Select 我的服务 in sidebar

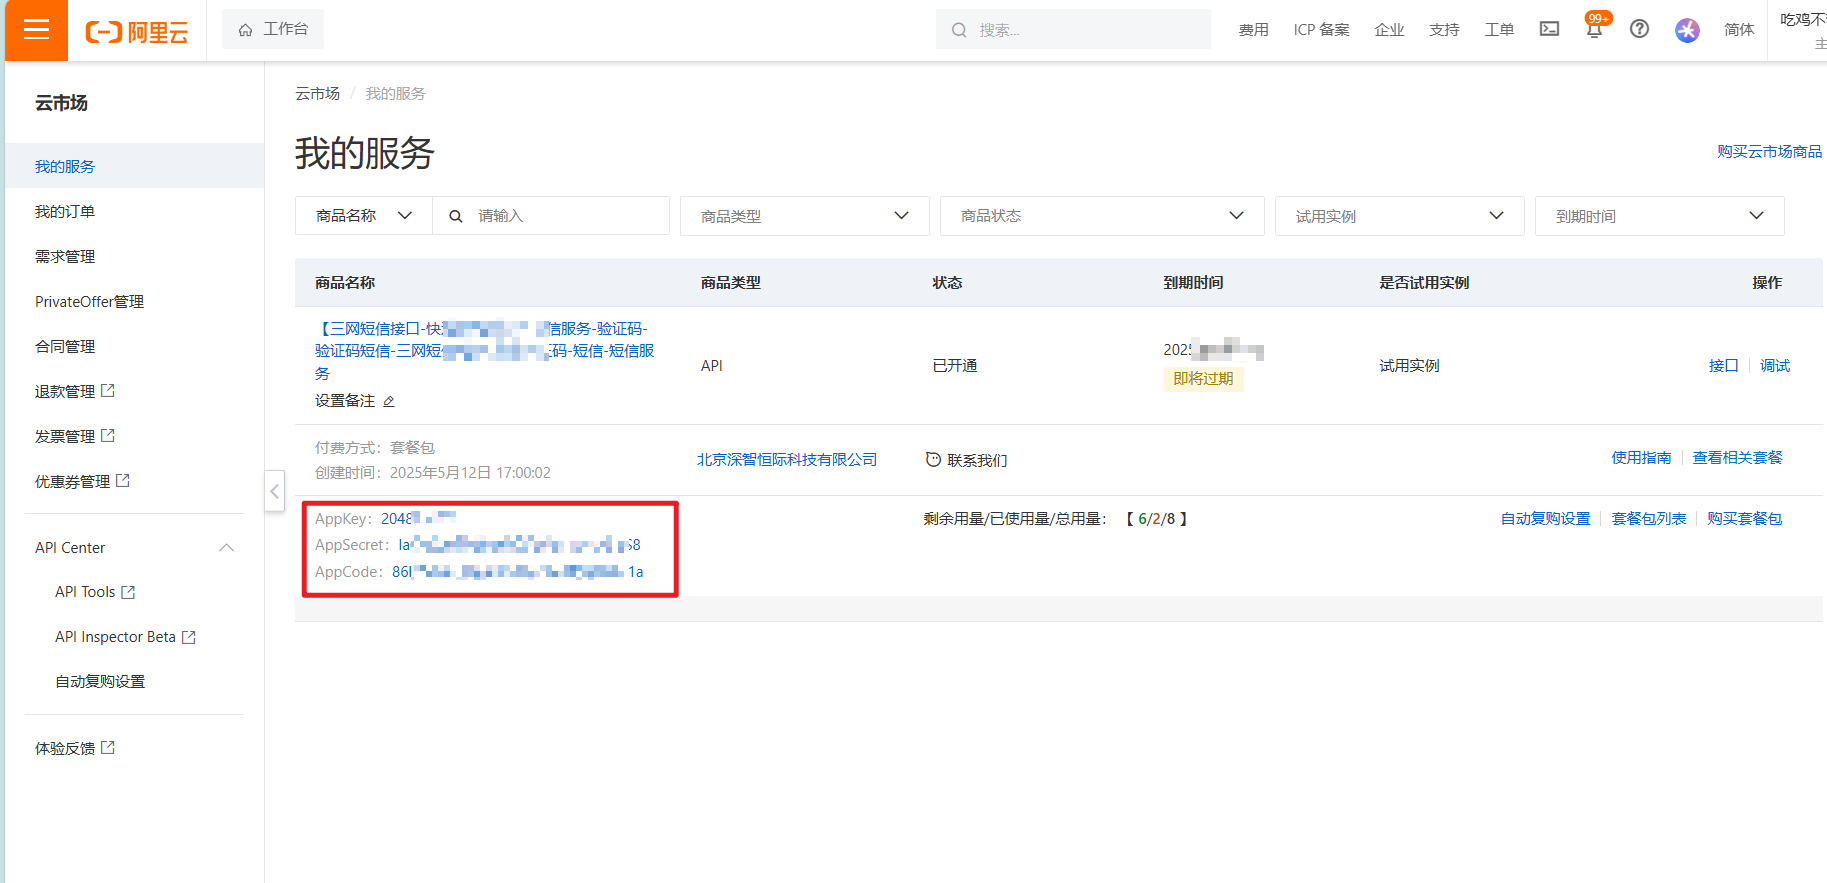pyautogui.click(x=135, y=166)
